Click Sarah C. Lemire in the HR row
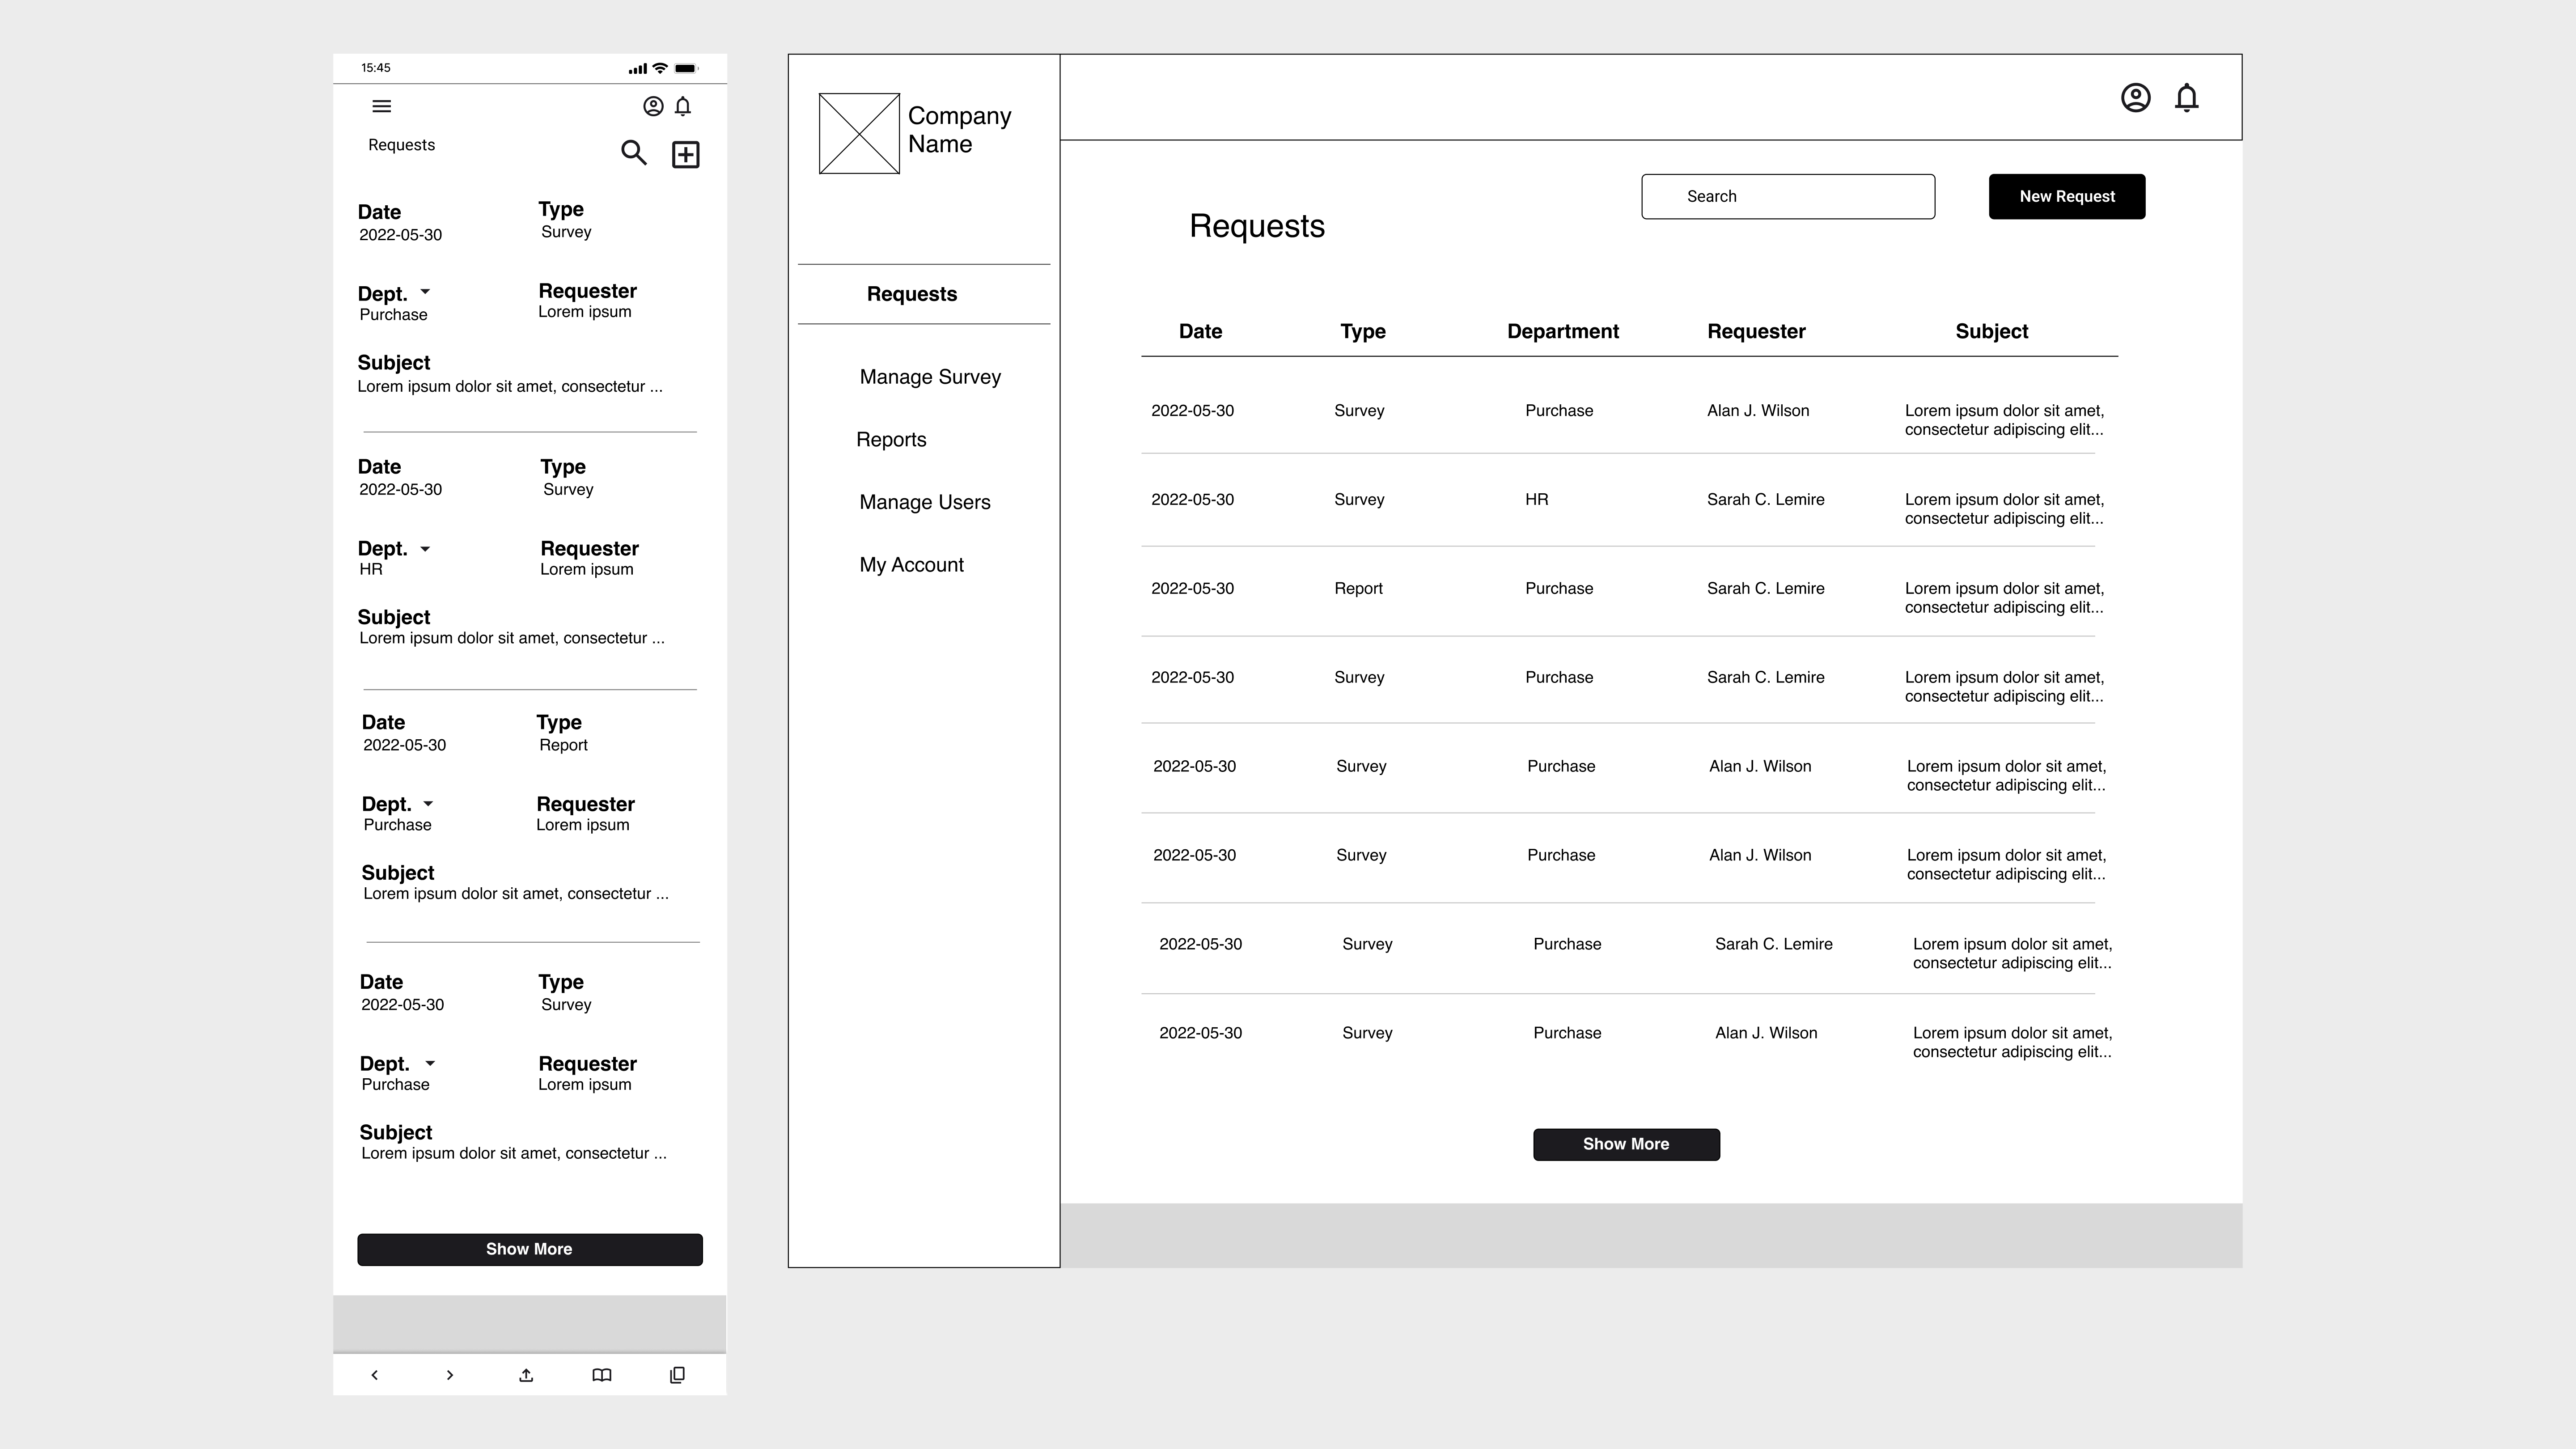 (x=1766, y=499)
